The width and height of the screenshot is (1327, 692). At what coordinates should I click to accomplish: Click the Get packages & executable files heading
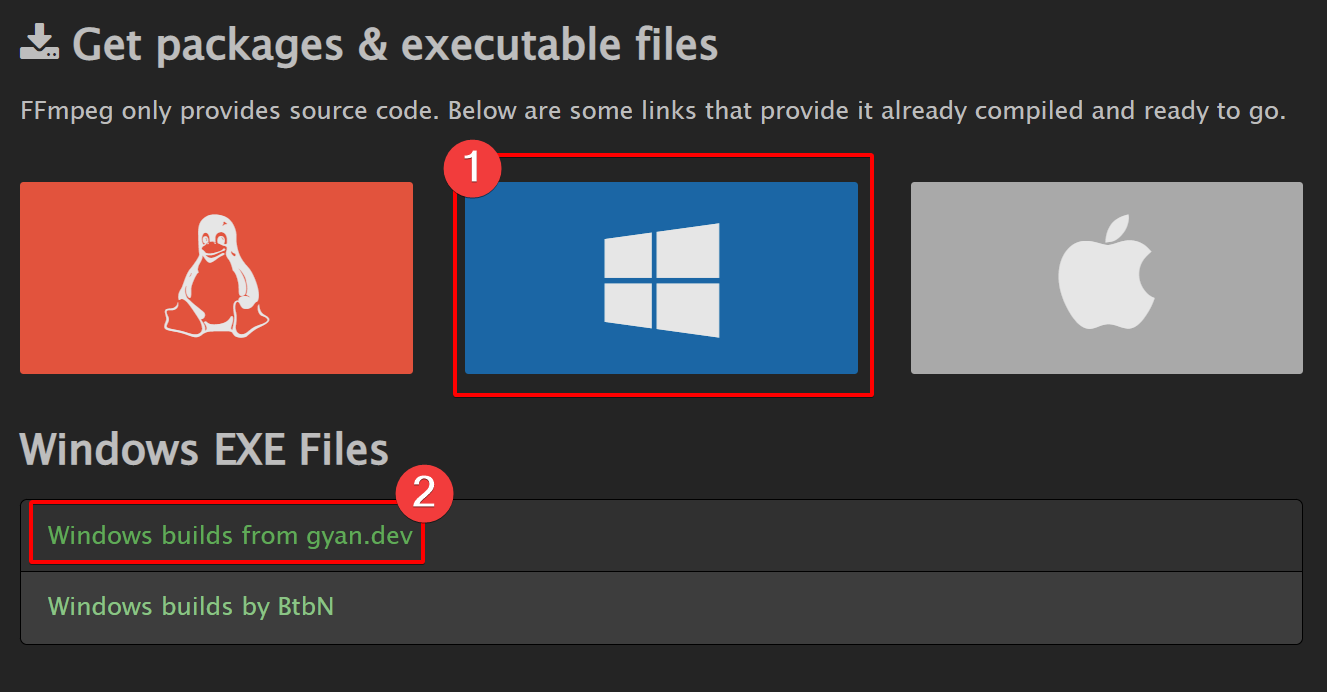click(x=395, y=45)
